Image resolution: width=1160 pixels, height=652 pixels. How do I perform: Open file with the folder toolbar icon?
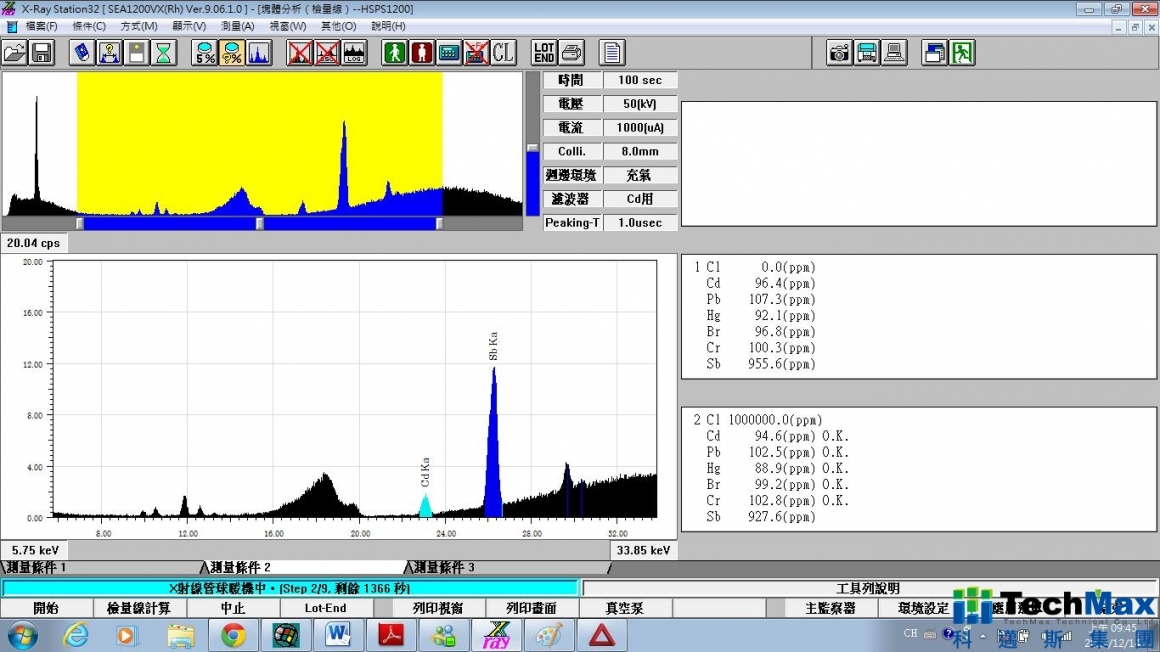15,53
